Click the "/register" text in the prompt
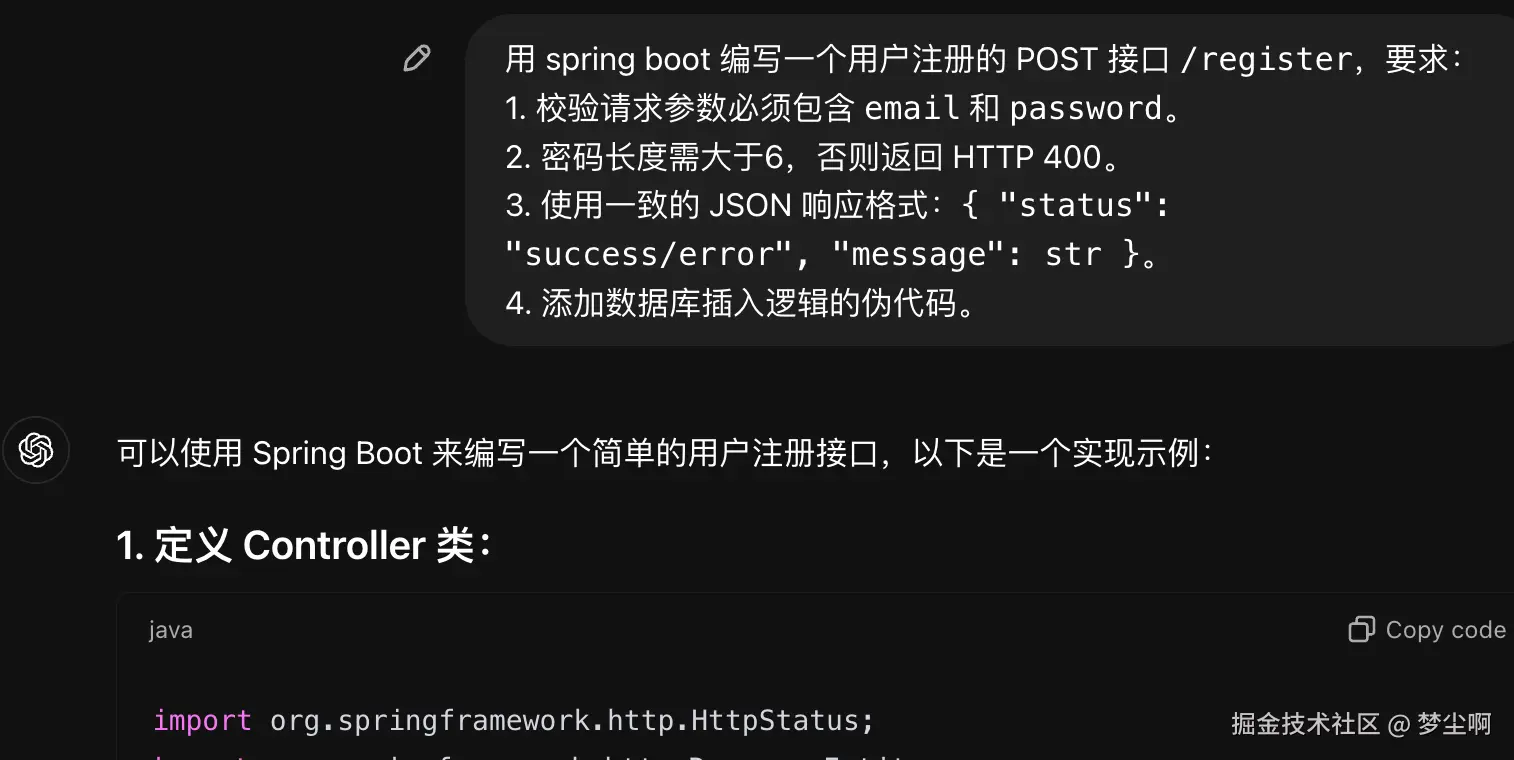 [x=1266, y=60]
